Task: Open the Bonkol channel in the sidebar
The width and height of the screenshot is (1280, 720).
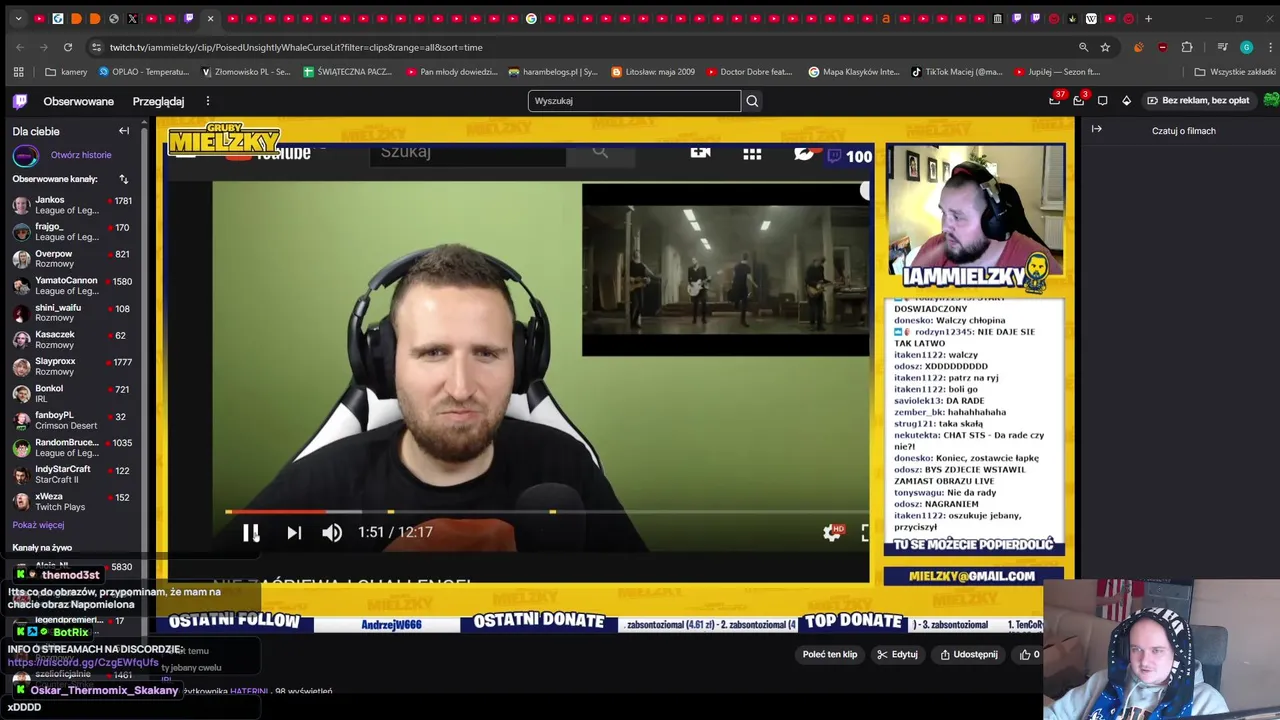Action: coord(72,394)
